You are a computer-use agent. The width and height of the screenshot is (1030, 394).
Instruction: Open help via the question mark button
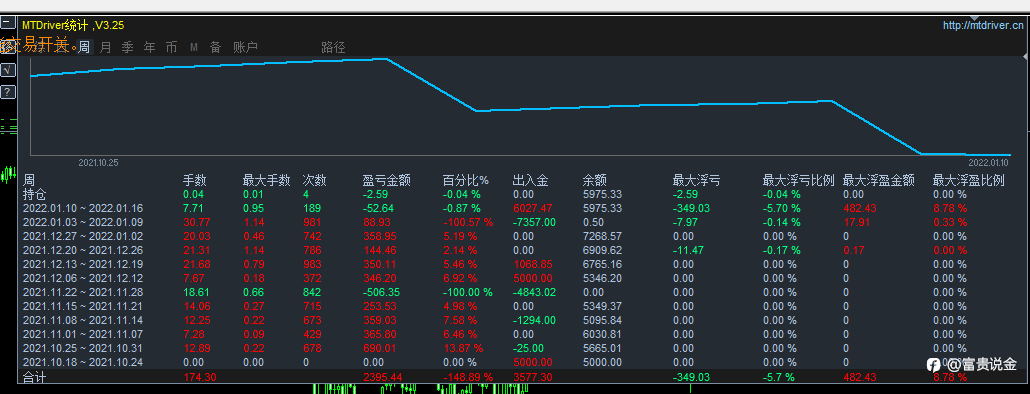pos(7,91)
